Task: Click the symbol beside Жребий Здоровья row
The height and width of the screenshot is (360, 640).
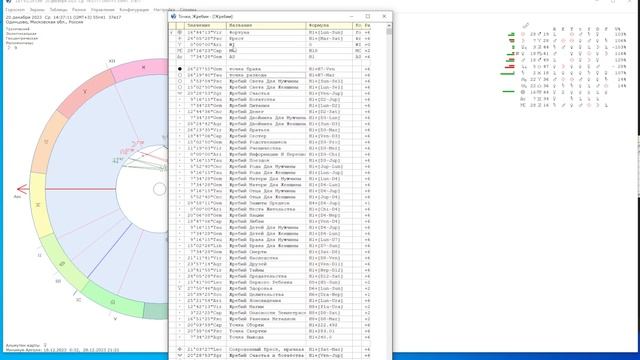Action: pyautogui.click(x=180, y=288)
